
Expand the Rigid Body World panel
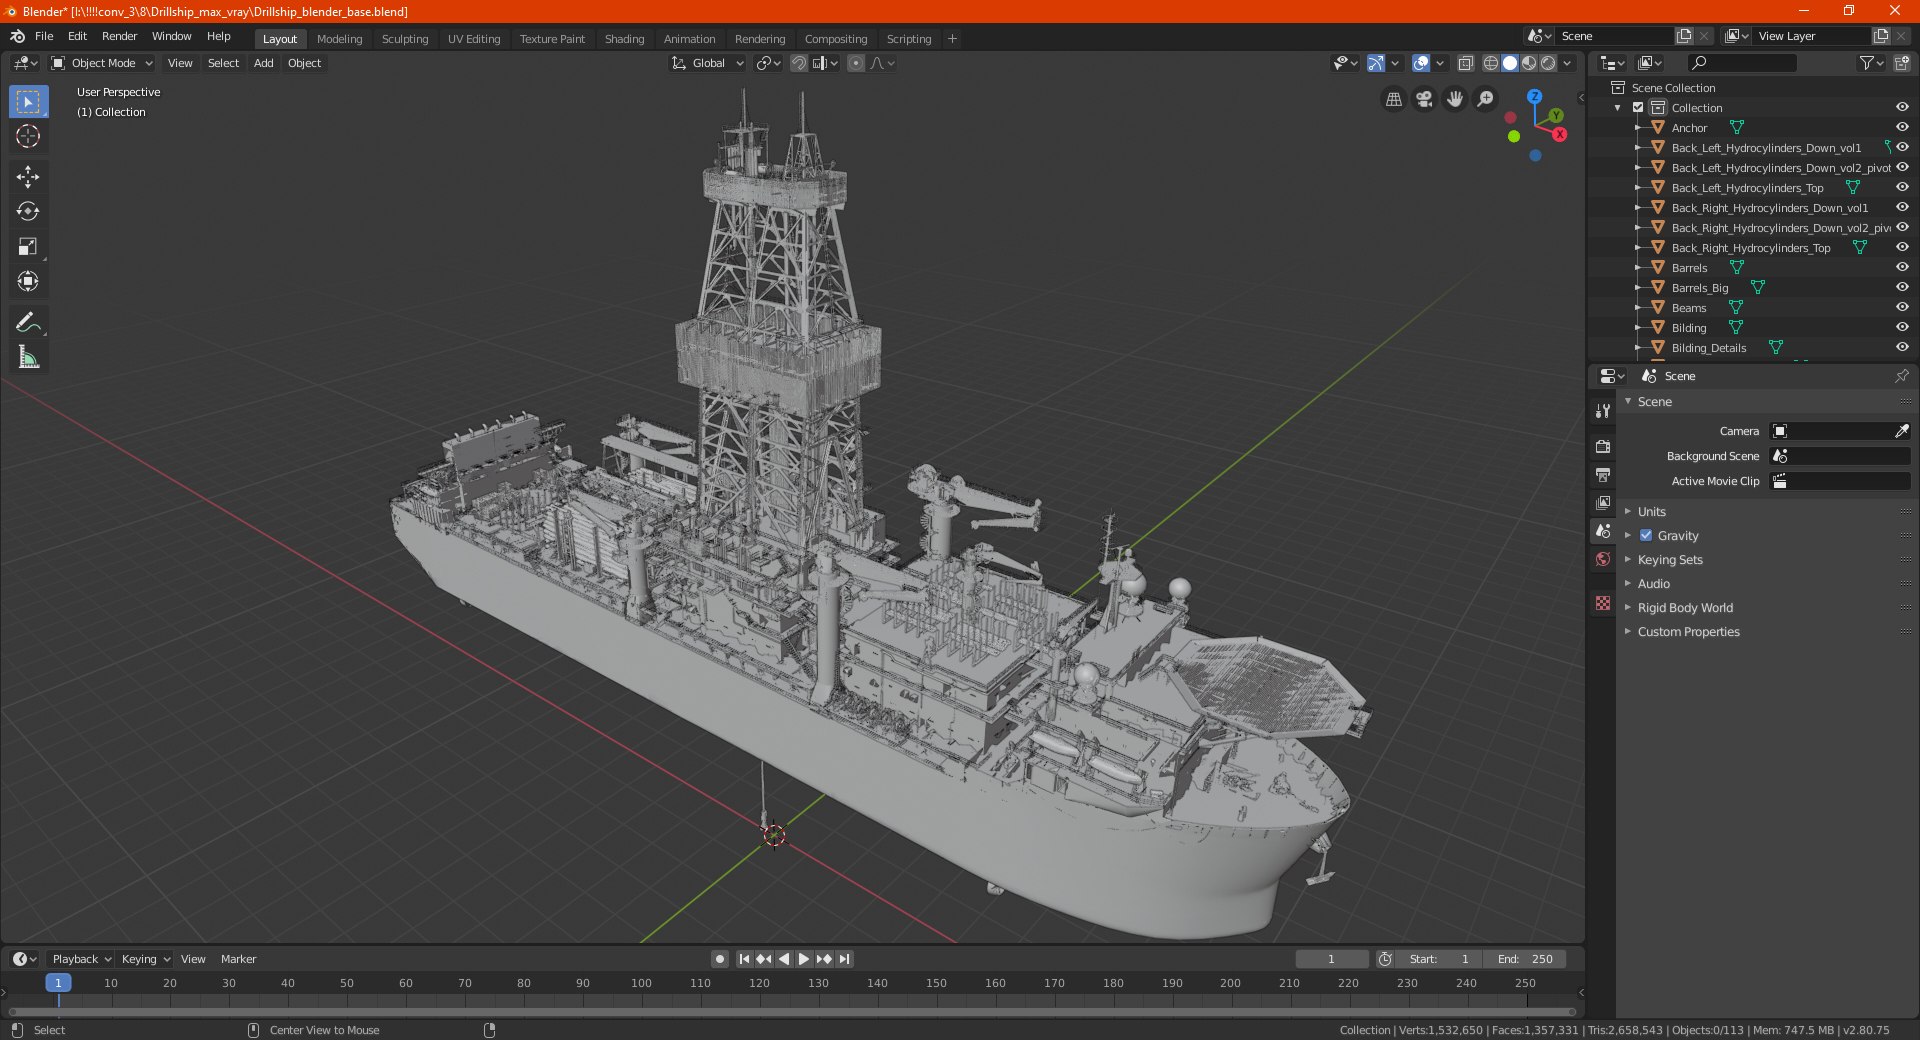1685,607
